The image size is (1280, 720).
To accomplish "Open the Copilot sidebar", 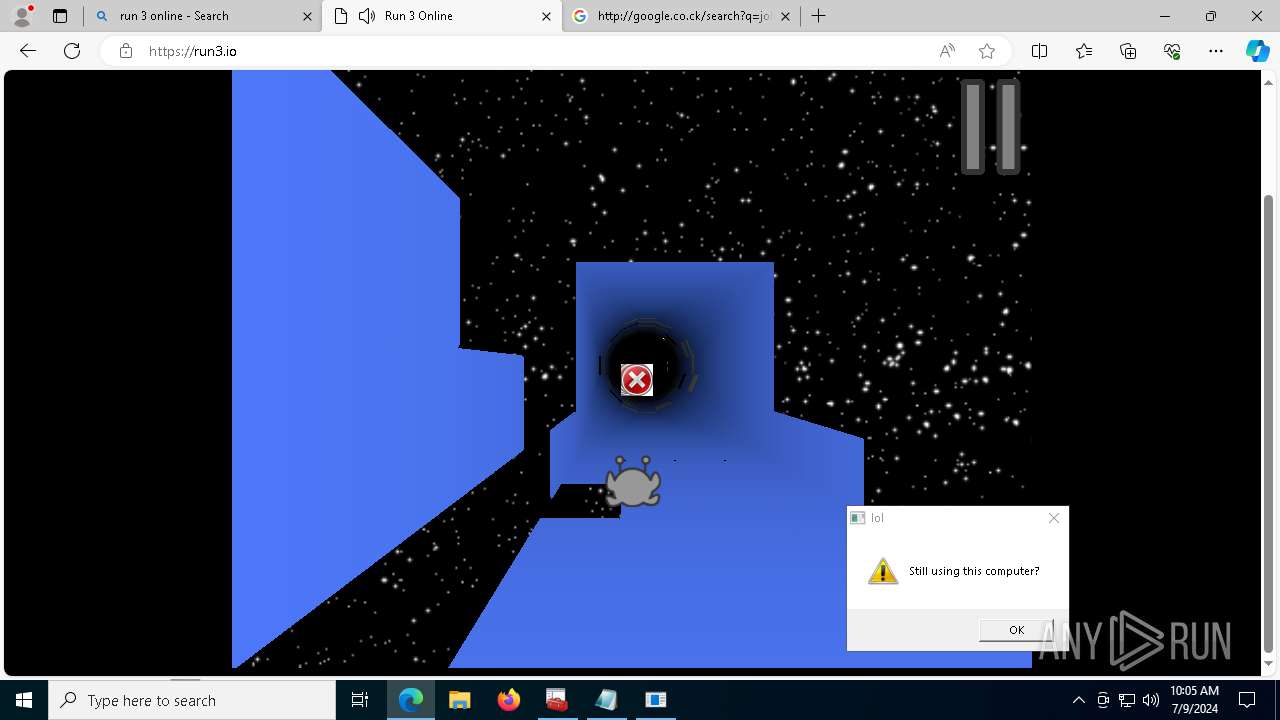I will point(1258,51).
